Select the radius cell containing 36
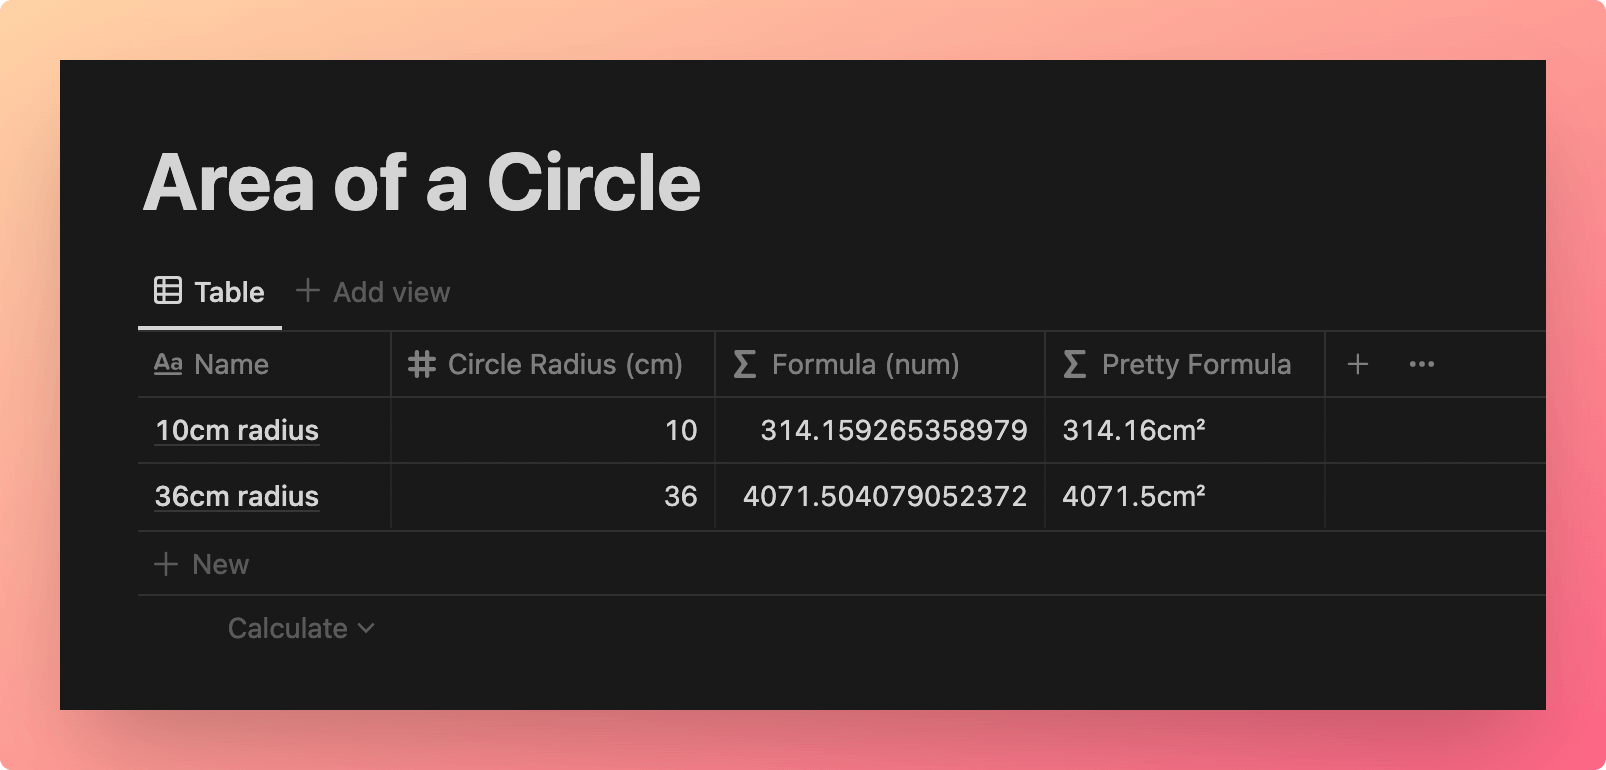 (x=553, y=496)
